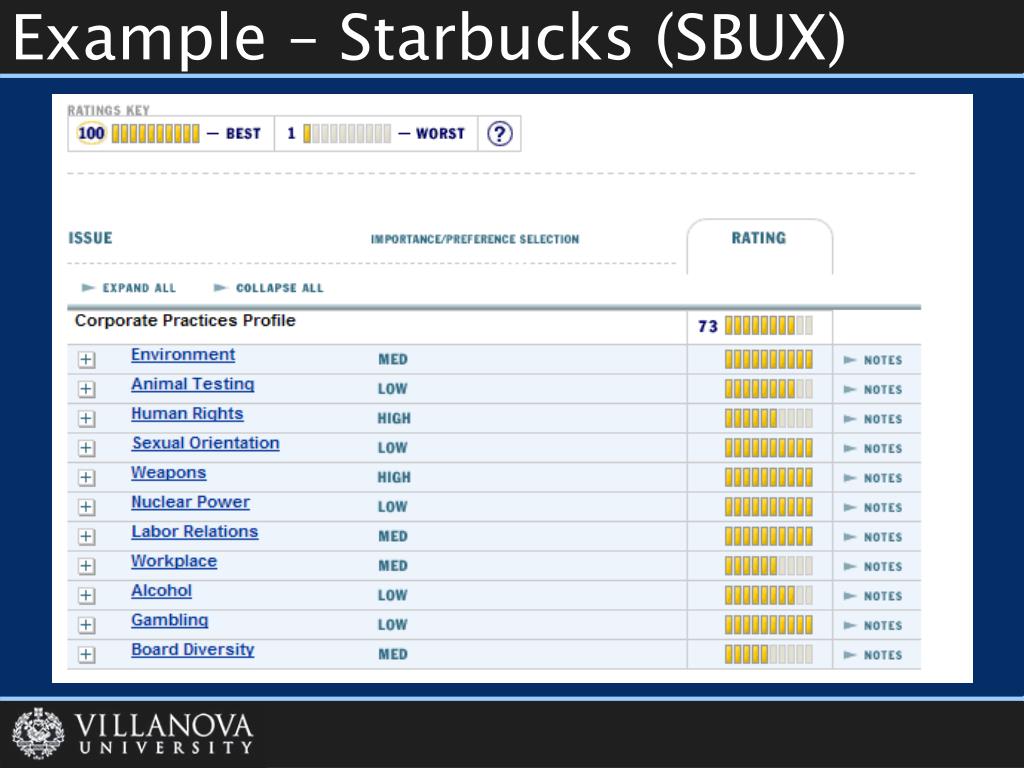The image size is (1024, 768).
Task: Click the 100 Best ratings key
Action: 169,134
